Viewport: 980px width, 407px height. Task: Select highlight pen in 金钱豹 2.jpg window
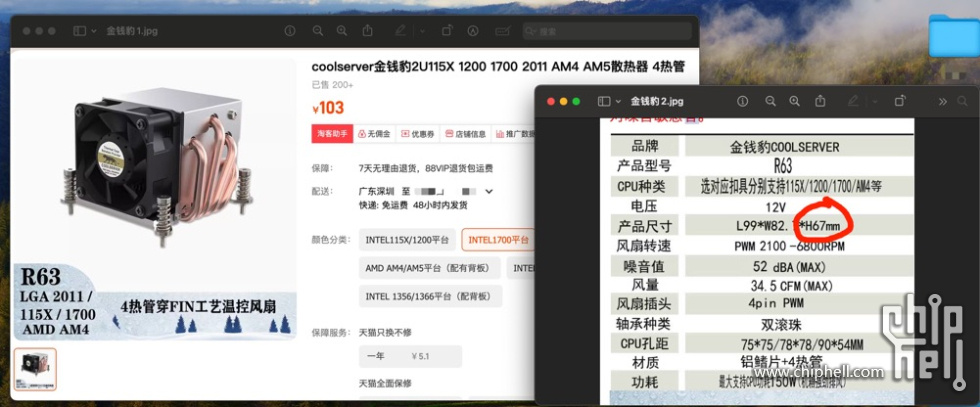click(x=854, y=101)
